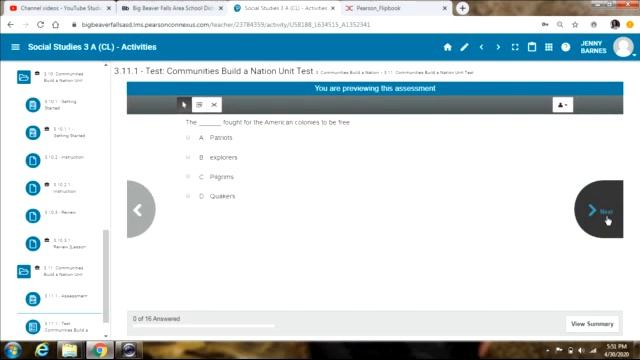
Task: Open File Explorer from taskbar
Action: (69, 350)
